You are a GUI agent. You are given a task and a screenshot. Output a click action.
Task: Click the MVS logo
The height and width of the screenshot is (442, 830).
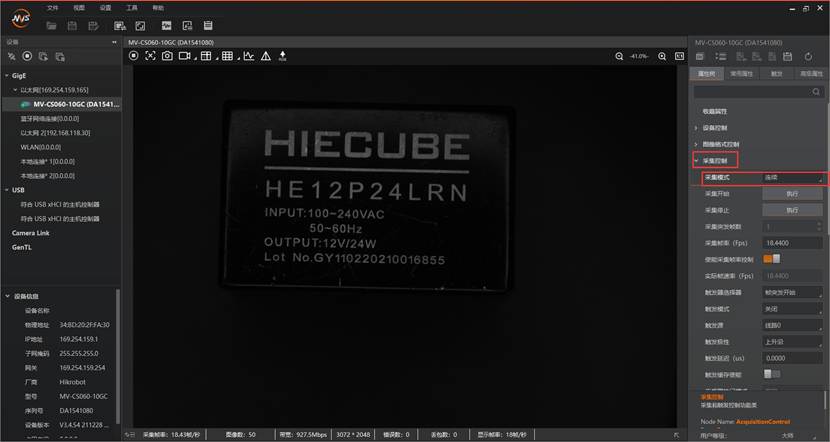[x=21, y=19]
